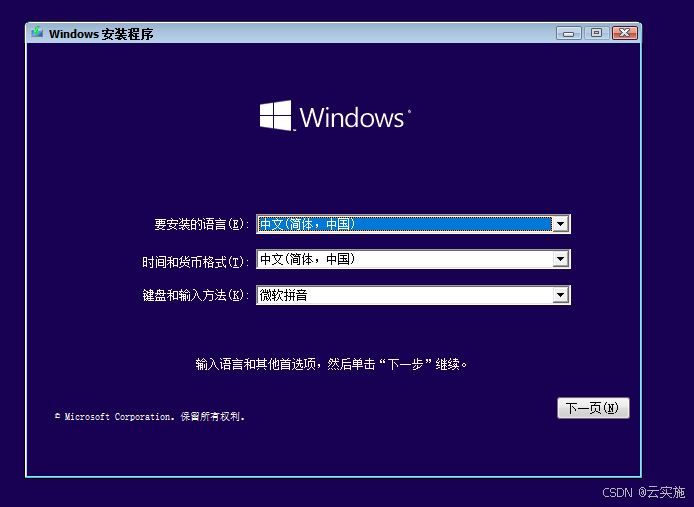This screenshot has width=694, height=507.
Task: Click the 要安装的语言(E) label
Action: pos(202,224)
